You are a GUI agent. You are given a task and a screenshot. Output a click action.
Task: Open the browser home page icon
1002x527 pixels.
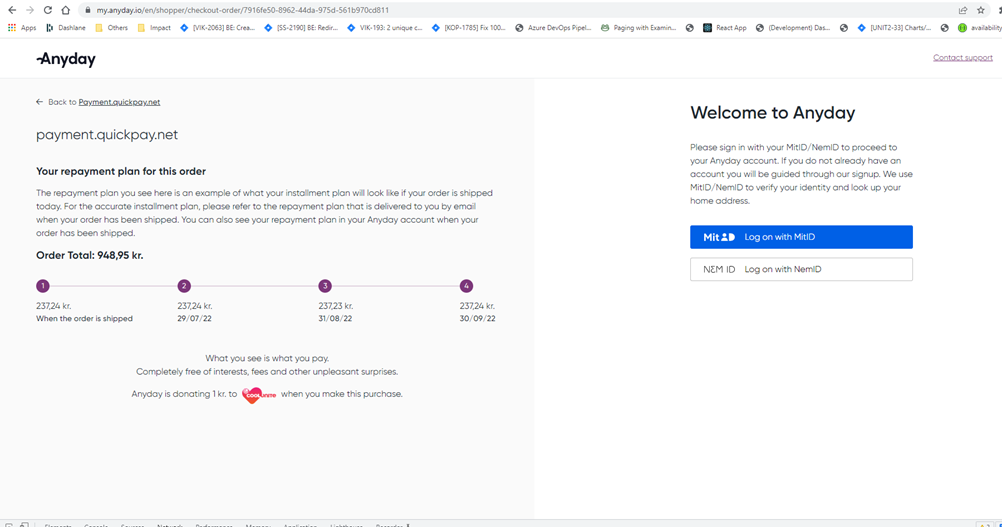[65, 10]
